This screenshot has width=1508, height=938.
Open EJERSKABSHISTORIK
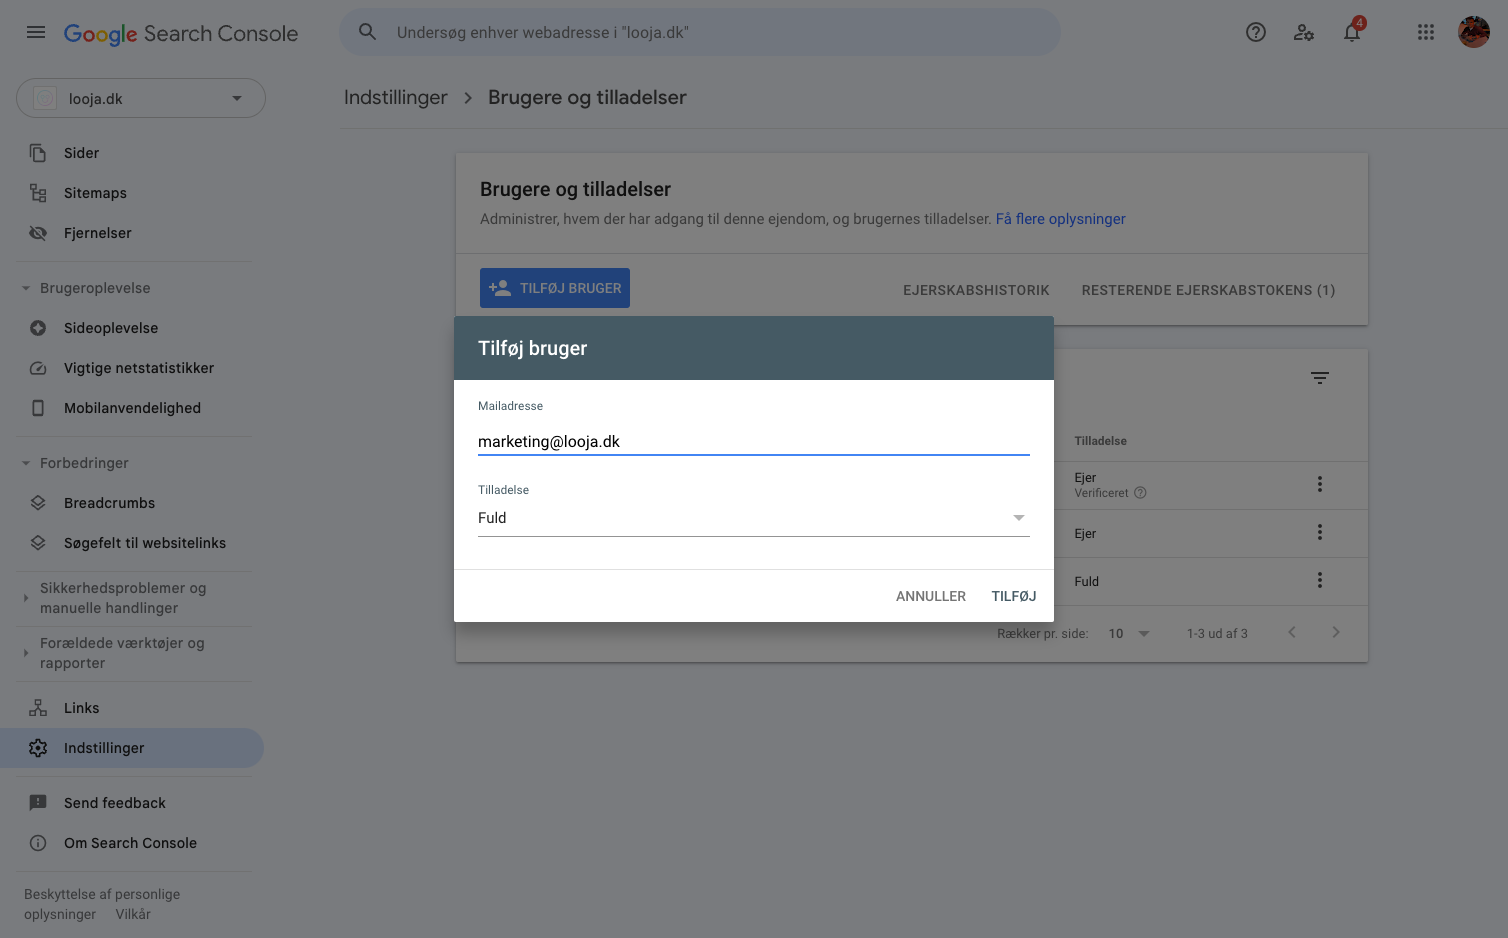pyautogui.click(x=976, y=290)
